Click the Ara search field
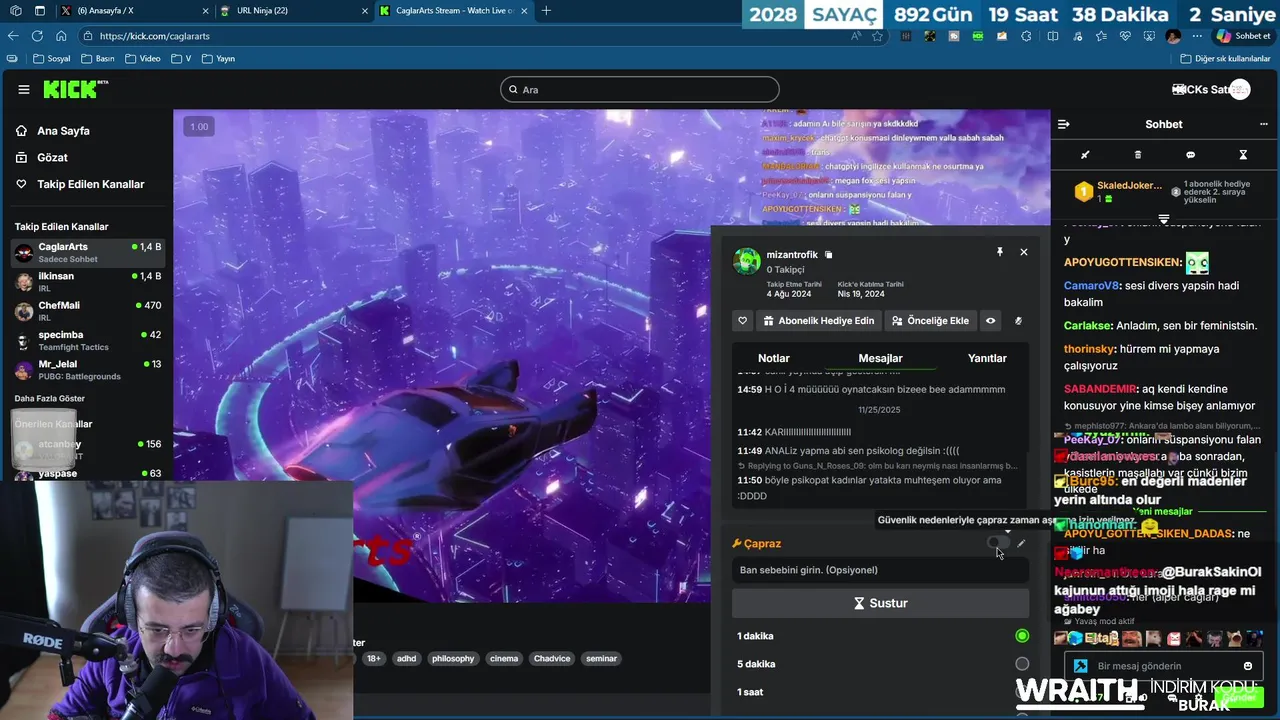1280x720 pixels. click(640, 89)
